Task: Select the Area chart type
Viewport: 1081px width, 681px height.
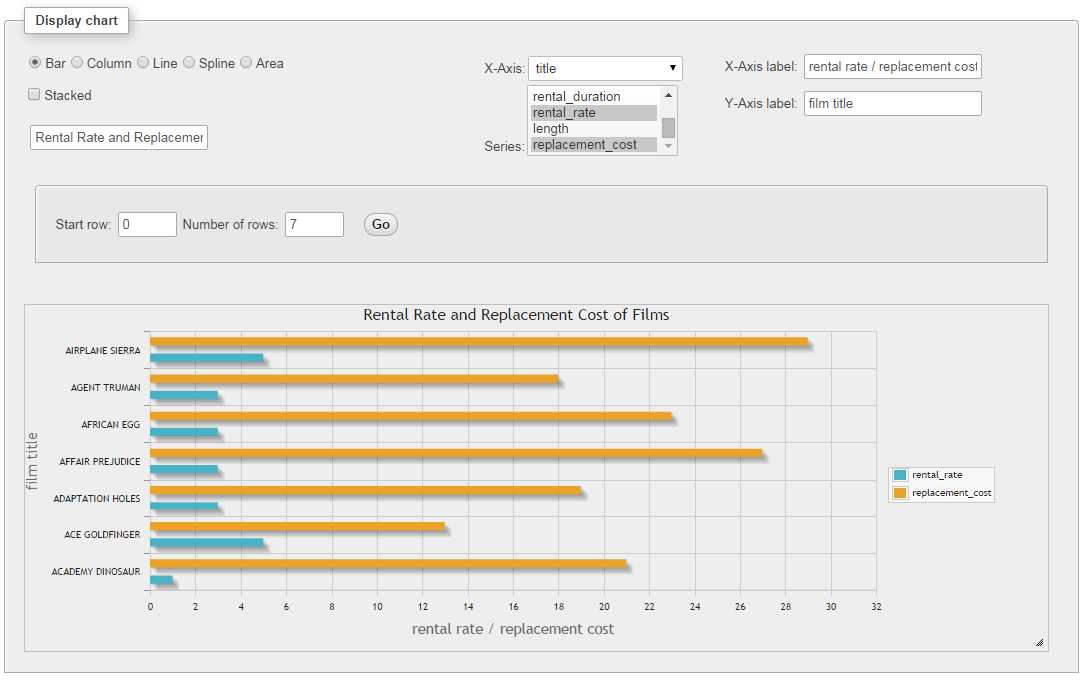Action: (246, 62)
